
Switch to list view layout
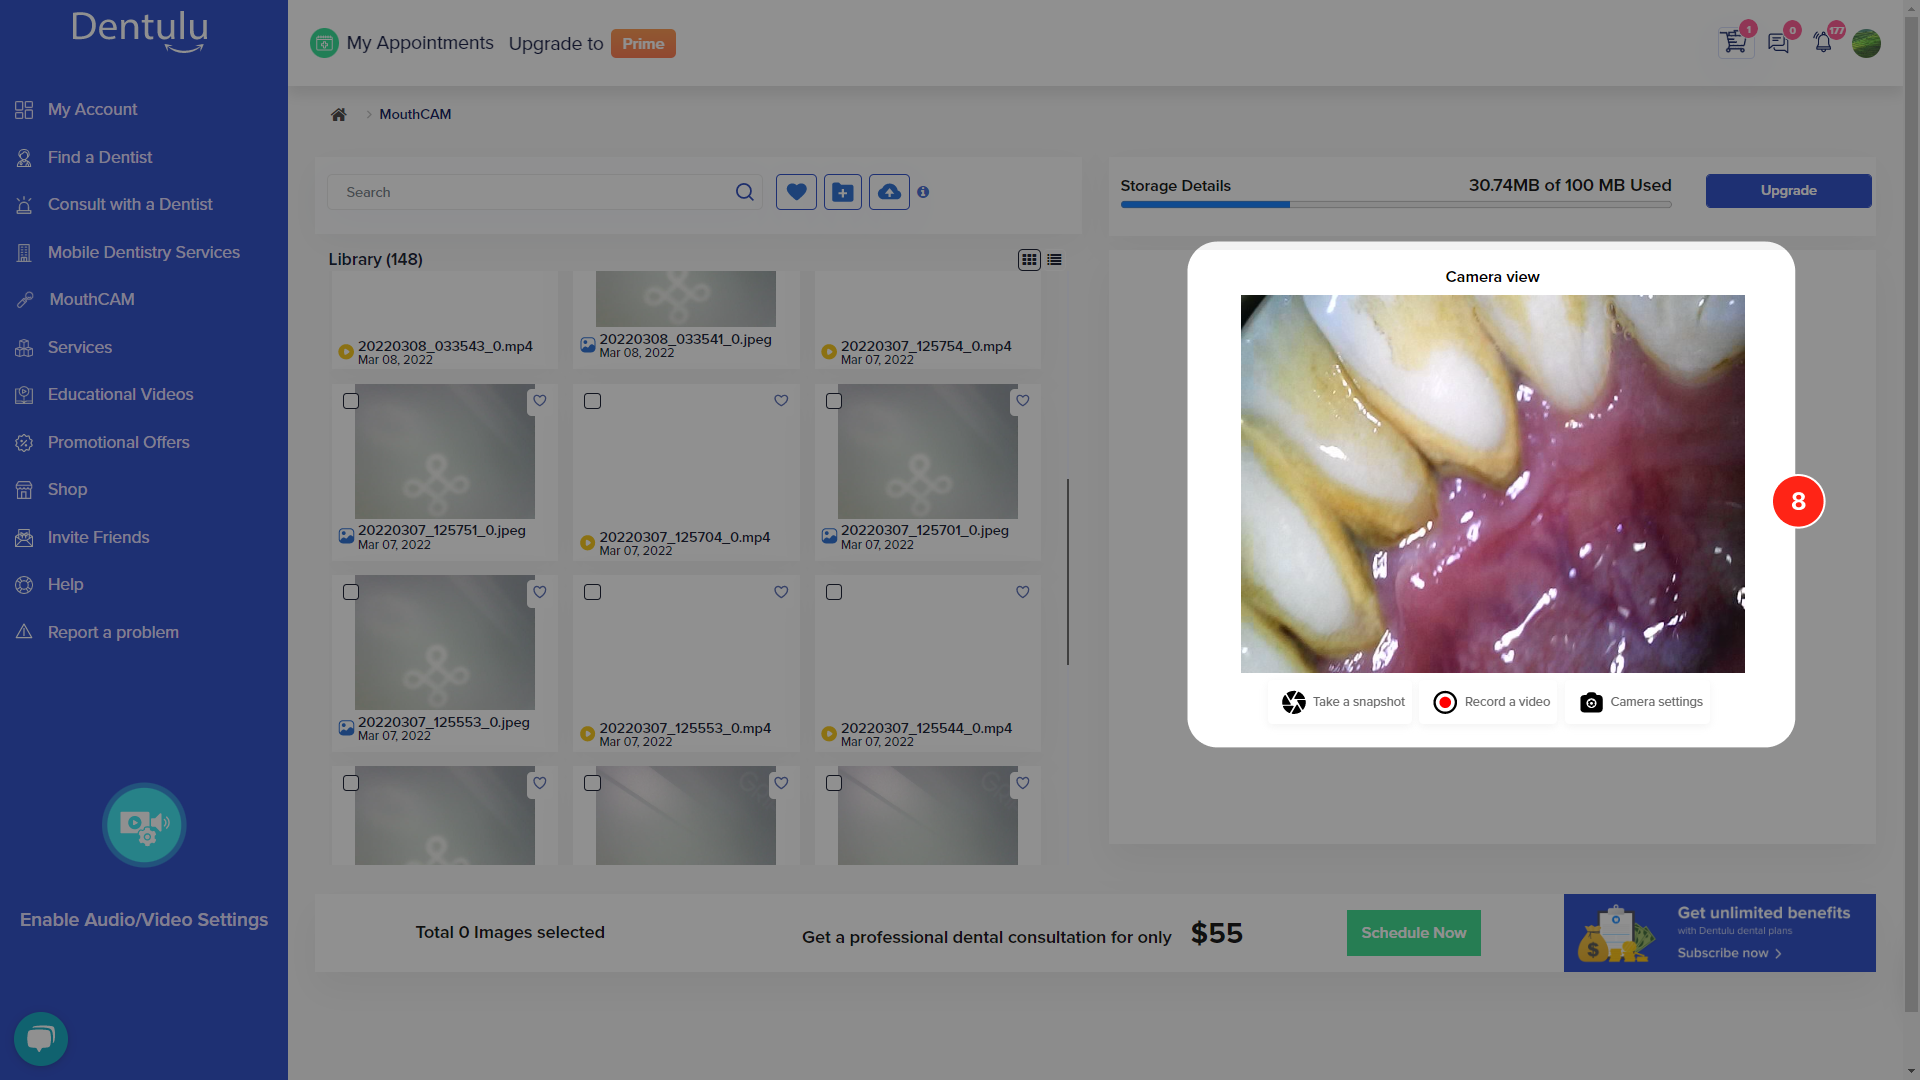coord(1055,258)
